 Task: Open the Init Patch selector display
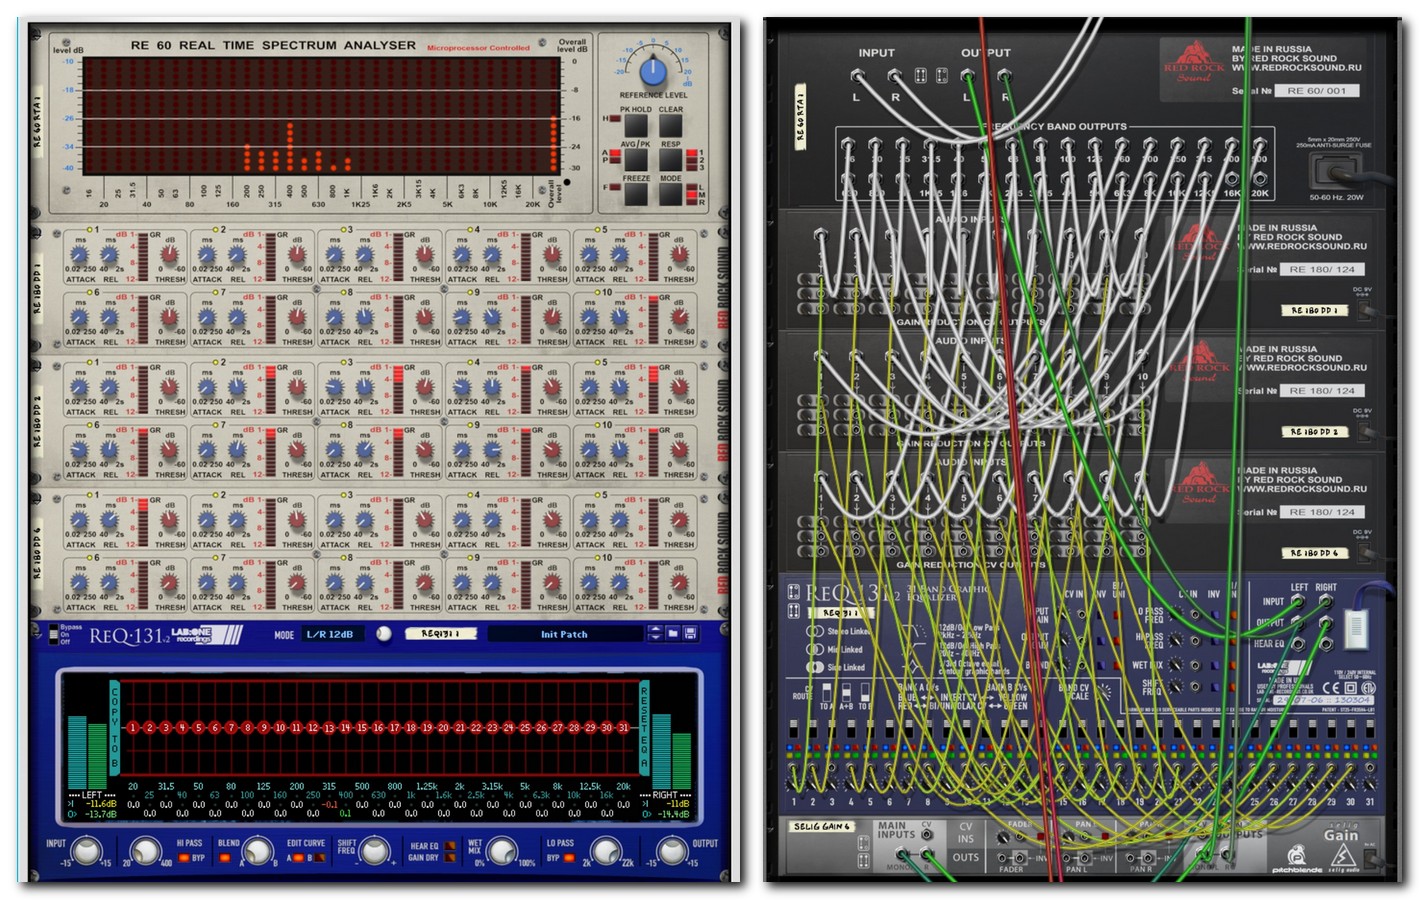click(564, 634)
